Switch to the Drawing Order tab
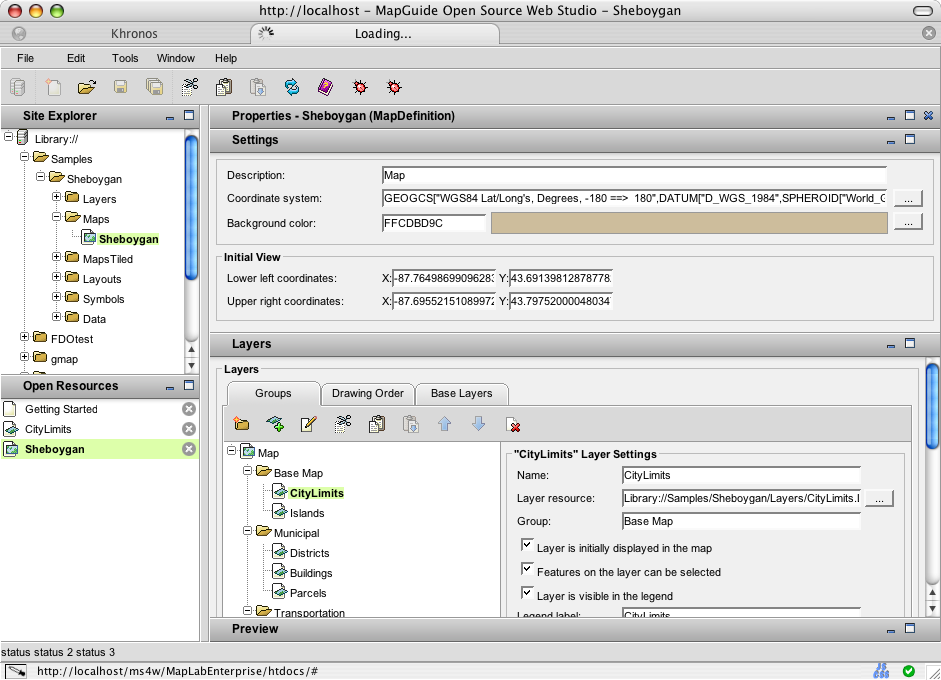 367,393
